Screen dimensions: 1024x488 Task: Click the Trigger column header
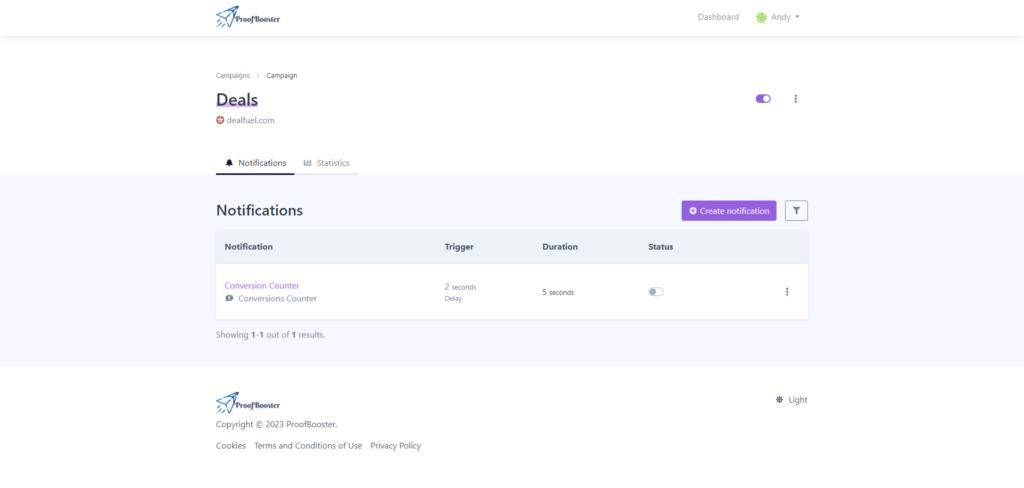(x=459, y=247)
